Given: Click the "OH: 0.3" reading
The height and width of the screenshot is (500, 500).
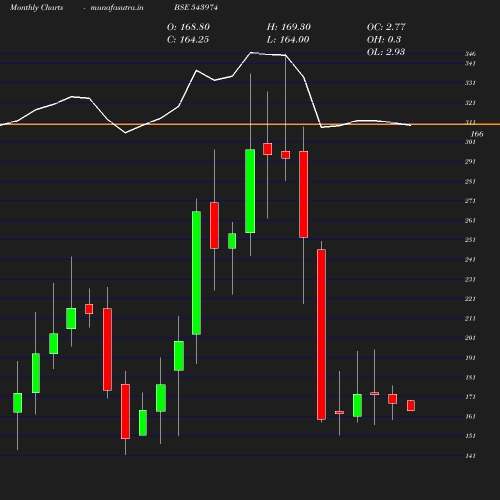Looking at the screenshot, I should (384, 40).
